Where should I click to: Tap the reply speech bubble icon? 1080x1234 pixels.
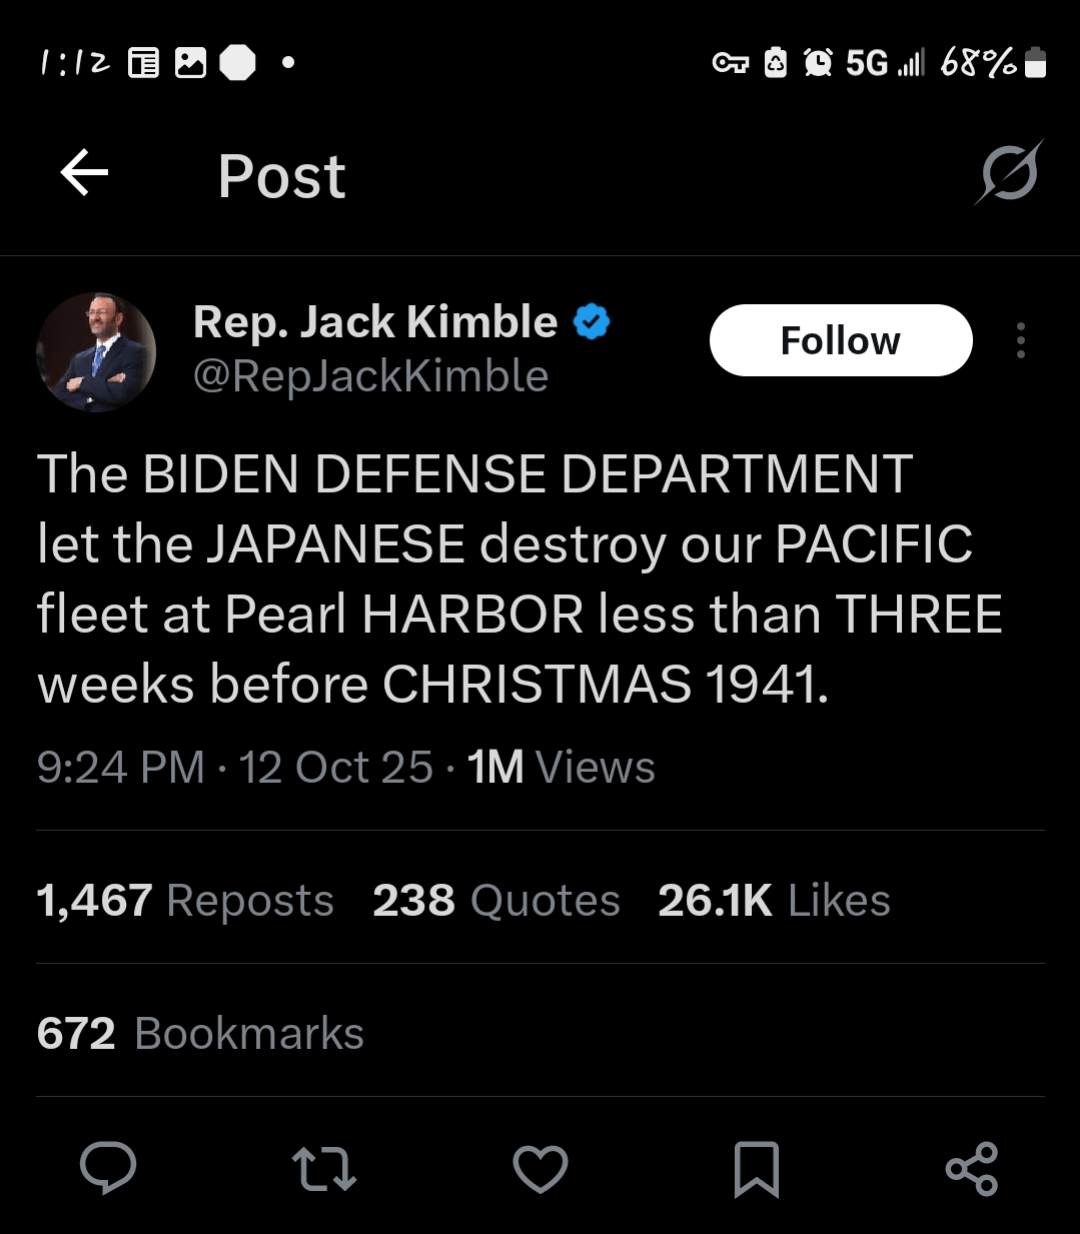[108, 1167]
